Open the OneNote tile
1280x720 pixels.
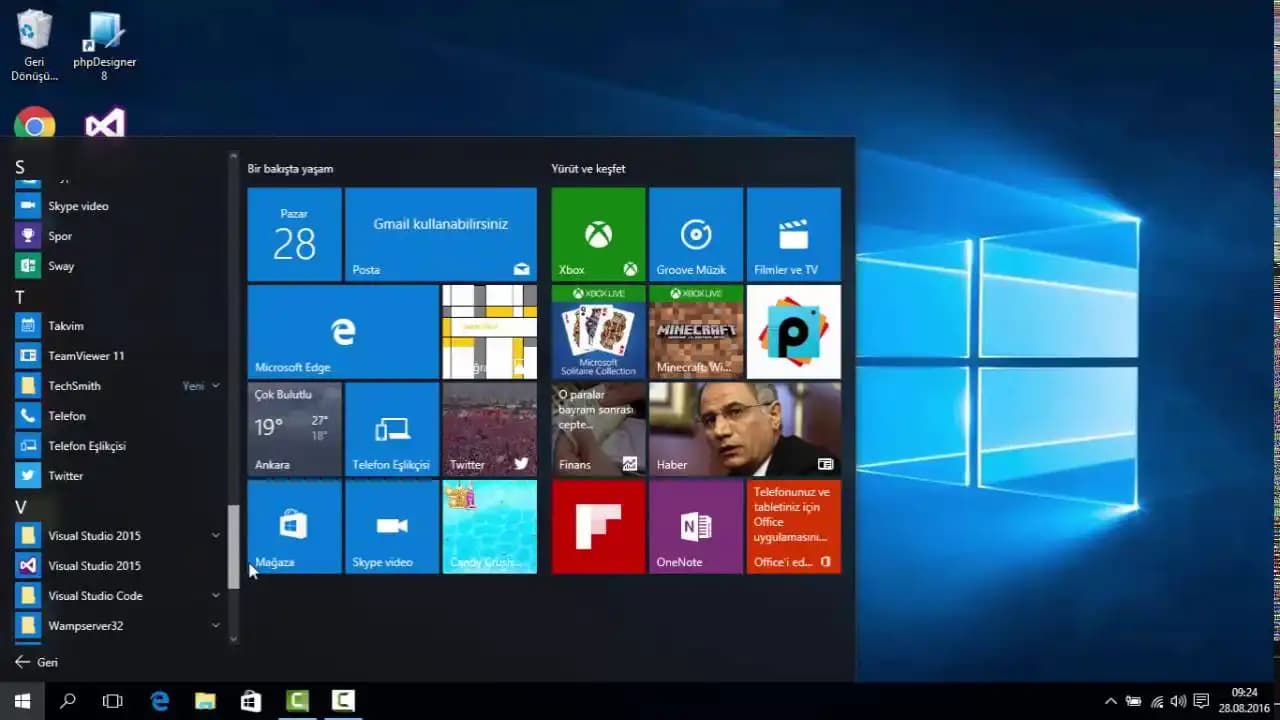[x=695, y=526]
